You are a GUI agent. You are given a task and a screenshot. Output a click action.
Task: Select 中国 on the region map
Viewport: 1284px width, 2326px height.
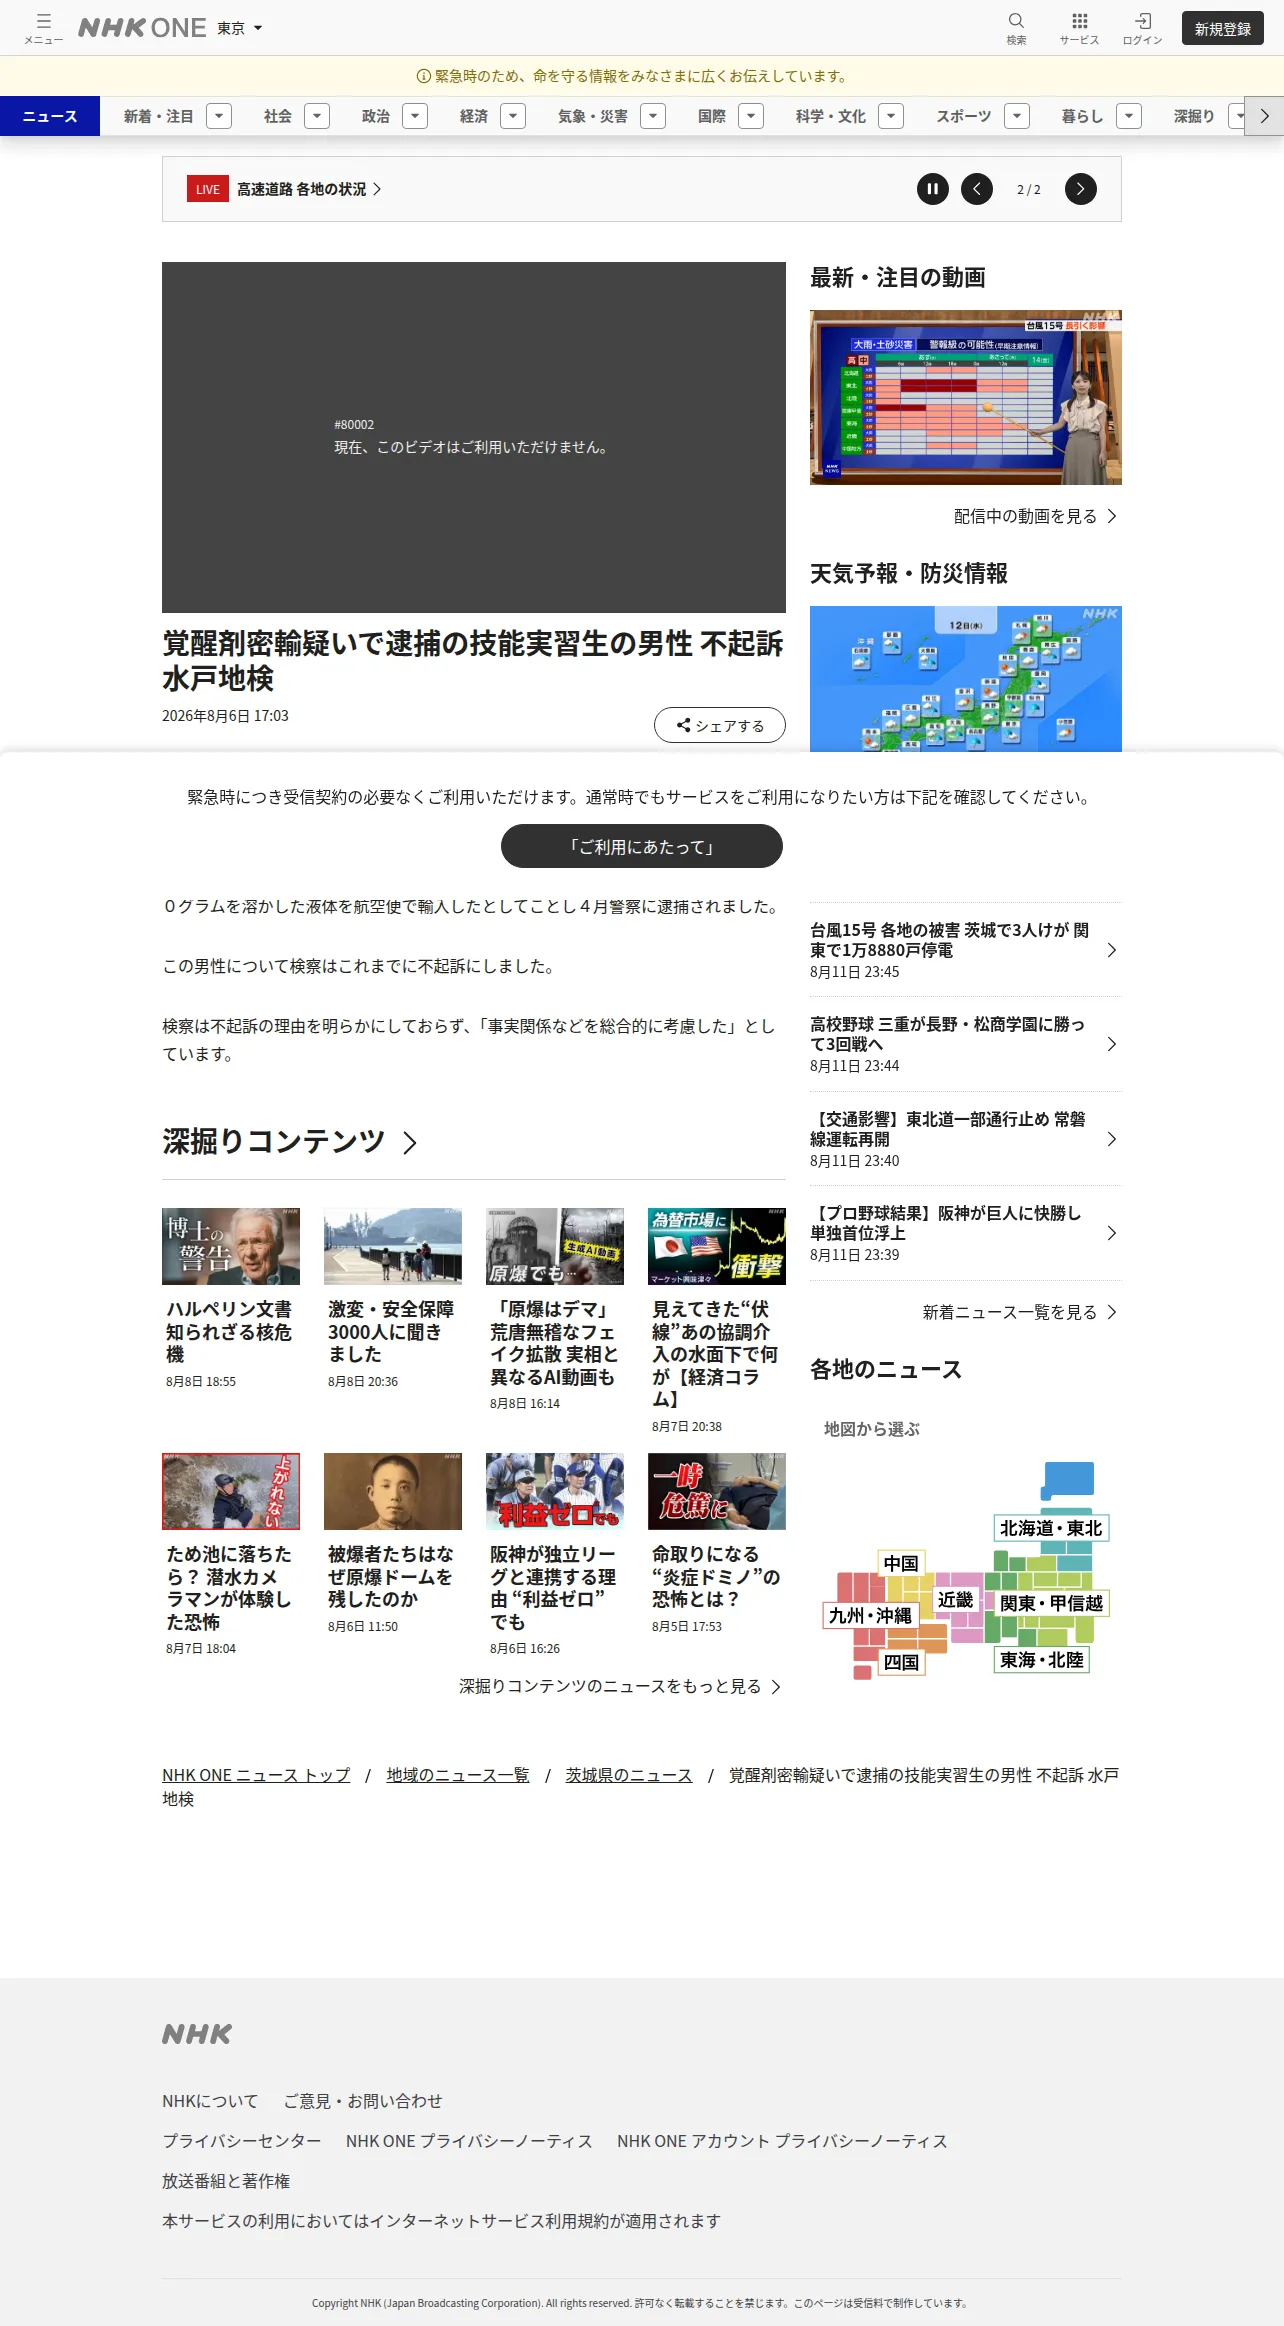pyautogui.click(x=901, y=1563)
